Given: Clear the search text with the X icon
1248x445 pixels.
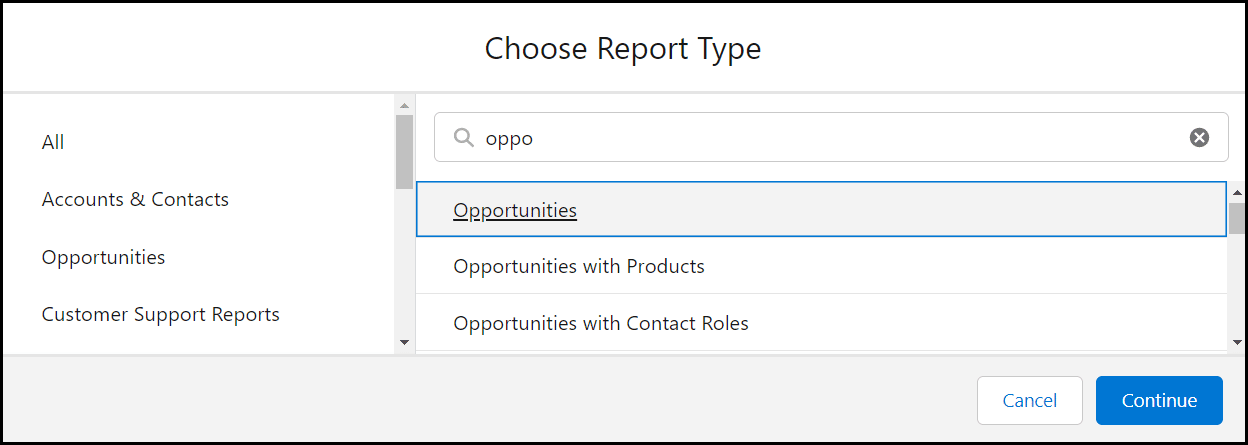Looking at the screenshot, I should 1199,138.
